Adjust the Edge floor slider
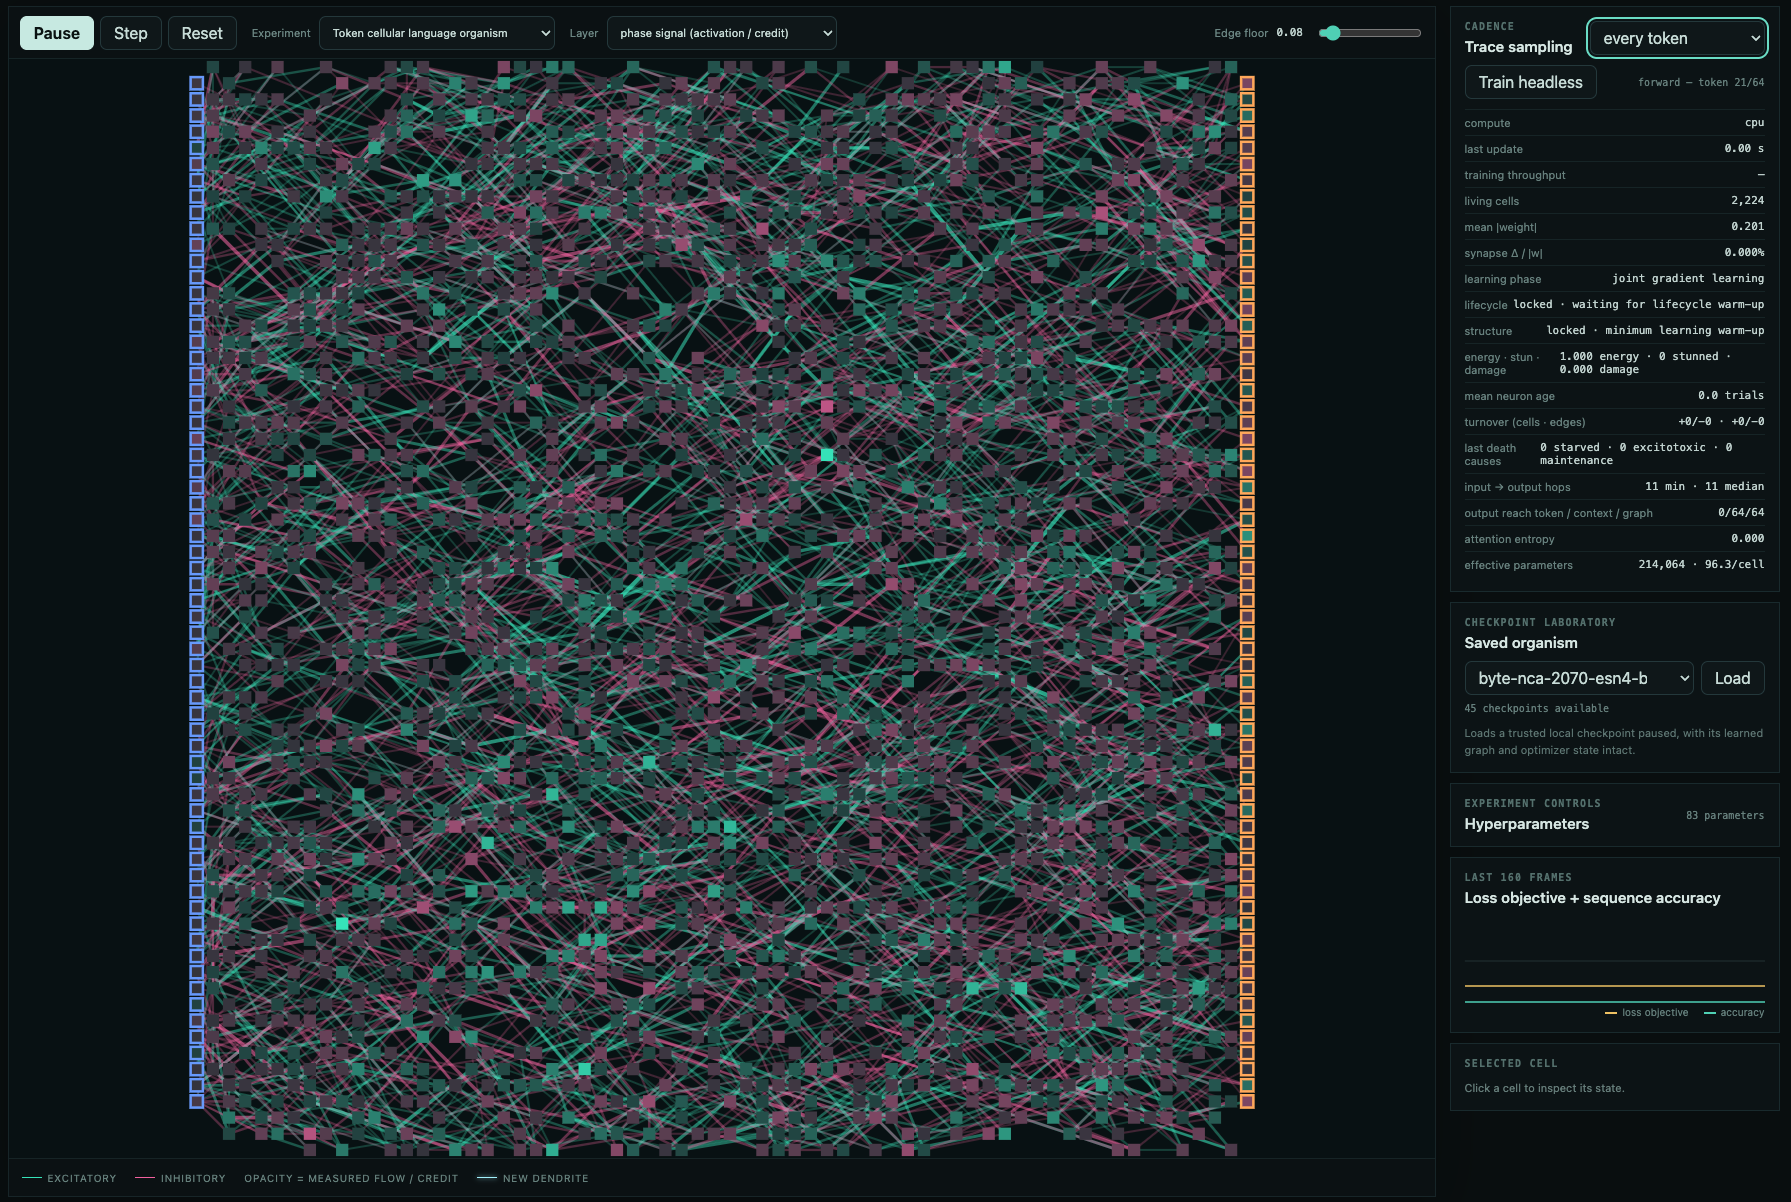The height and width of the screenshot is (1202, 1791). tap(1370, 33)
